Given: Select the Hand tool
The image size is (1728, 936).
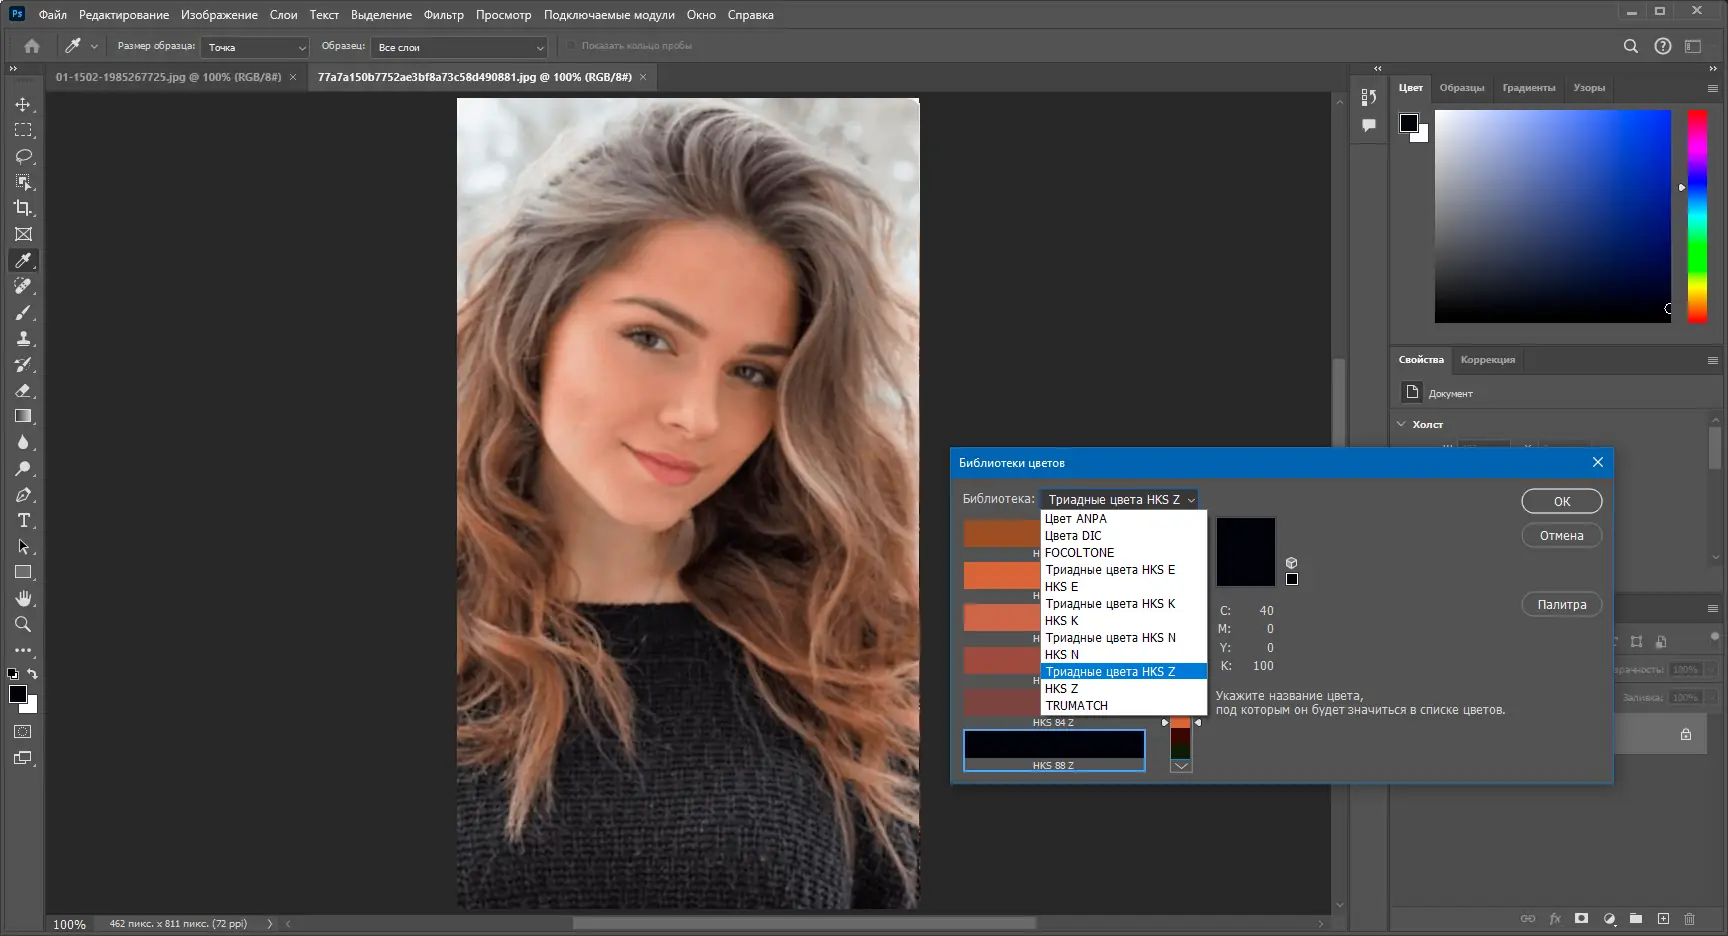Looking at the screenshot, I should [23, 598].
